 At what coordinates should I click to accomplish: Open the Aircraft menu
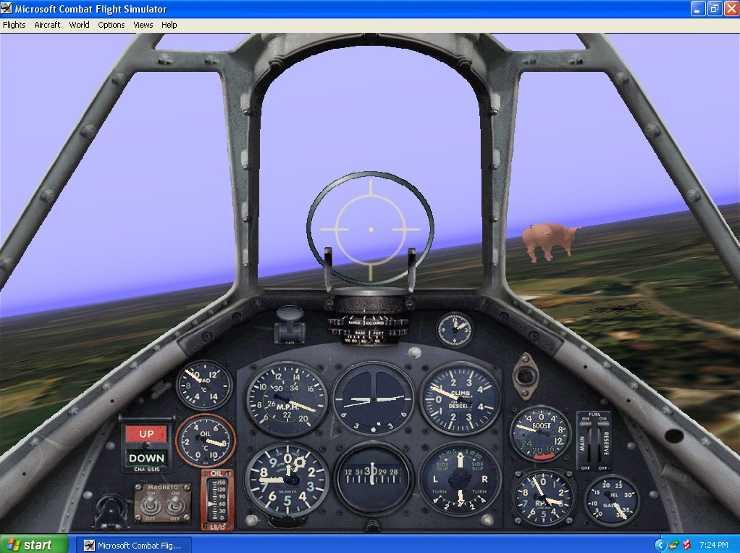tap(47, 25)
